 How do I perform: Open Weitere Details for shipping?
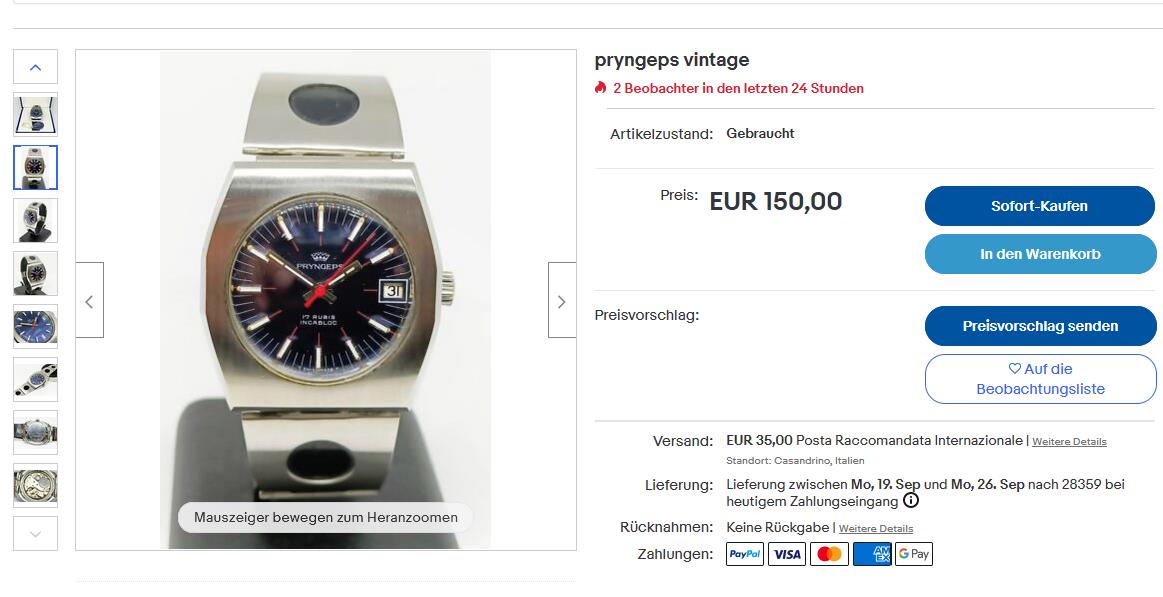click(1069, 441)
